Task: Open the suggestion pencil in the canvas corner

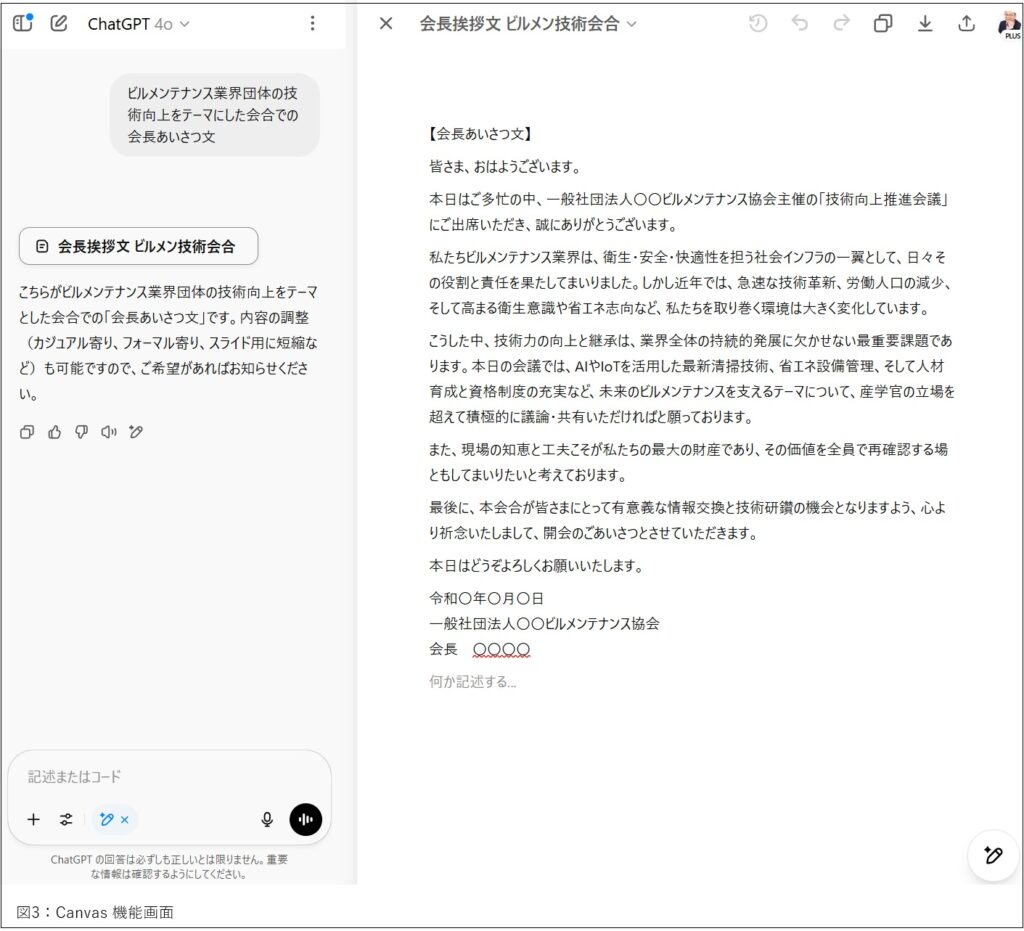Action: point(992,856)
